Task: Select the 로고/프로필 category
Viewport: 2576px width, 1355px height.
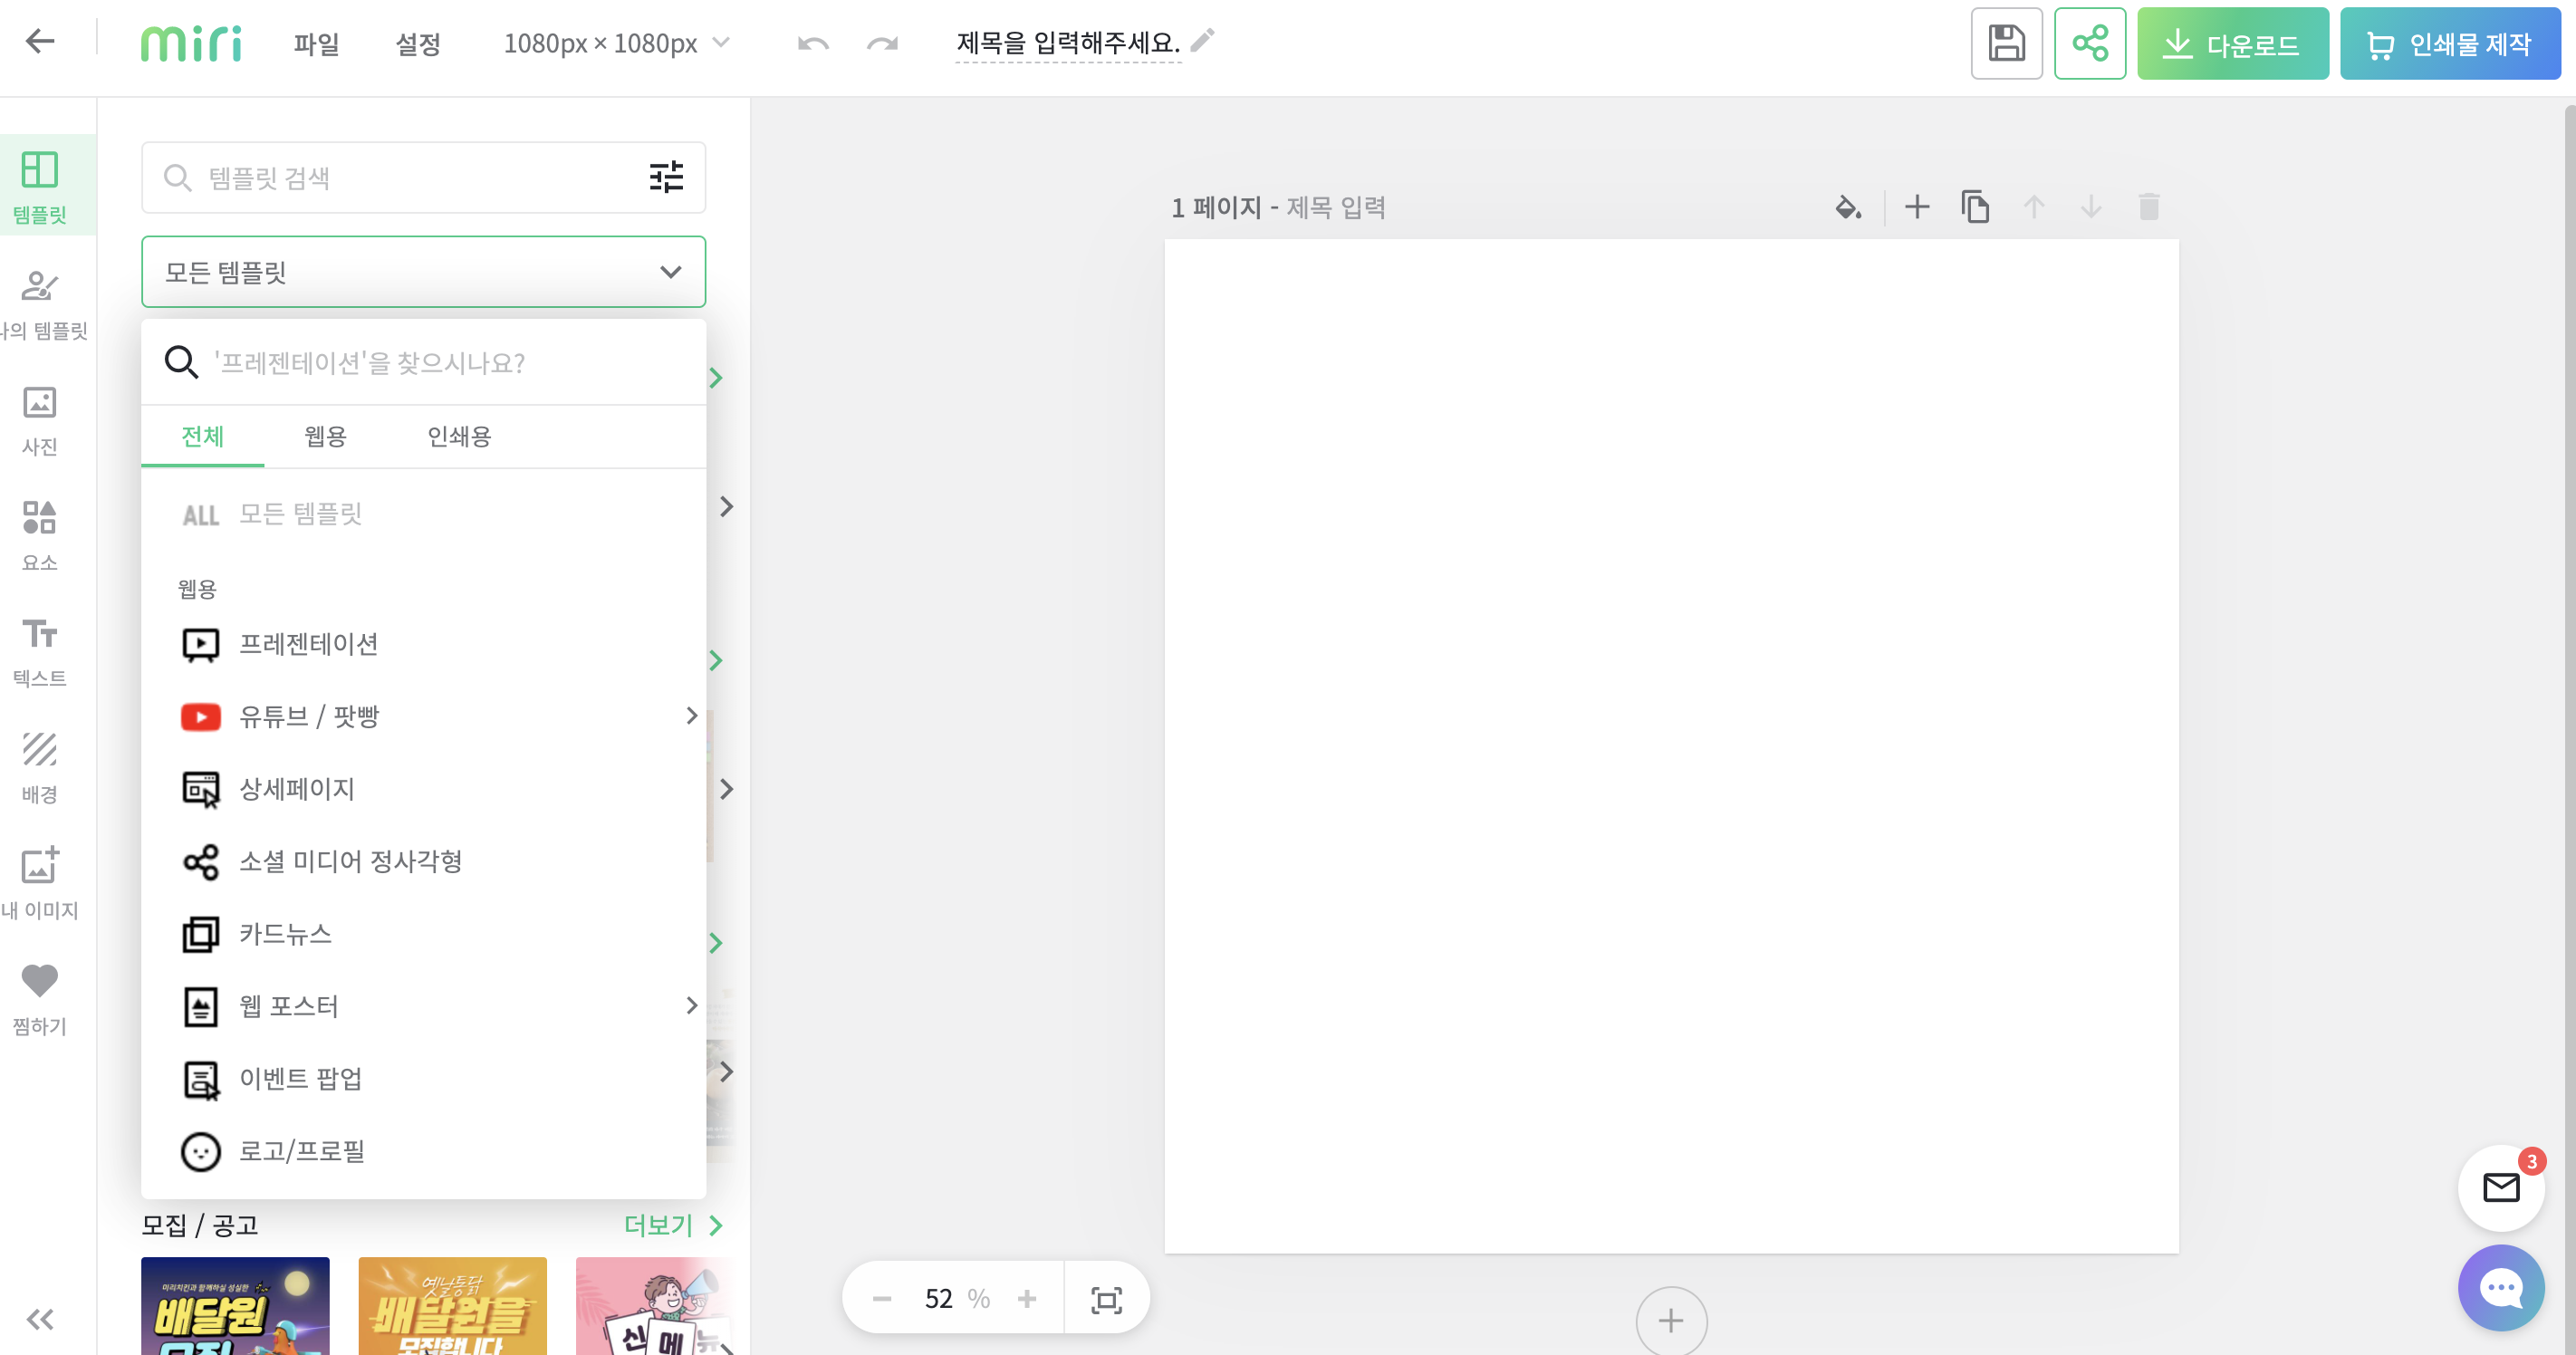Action: point(423,1151)
